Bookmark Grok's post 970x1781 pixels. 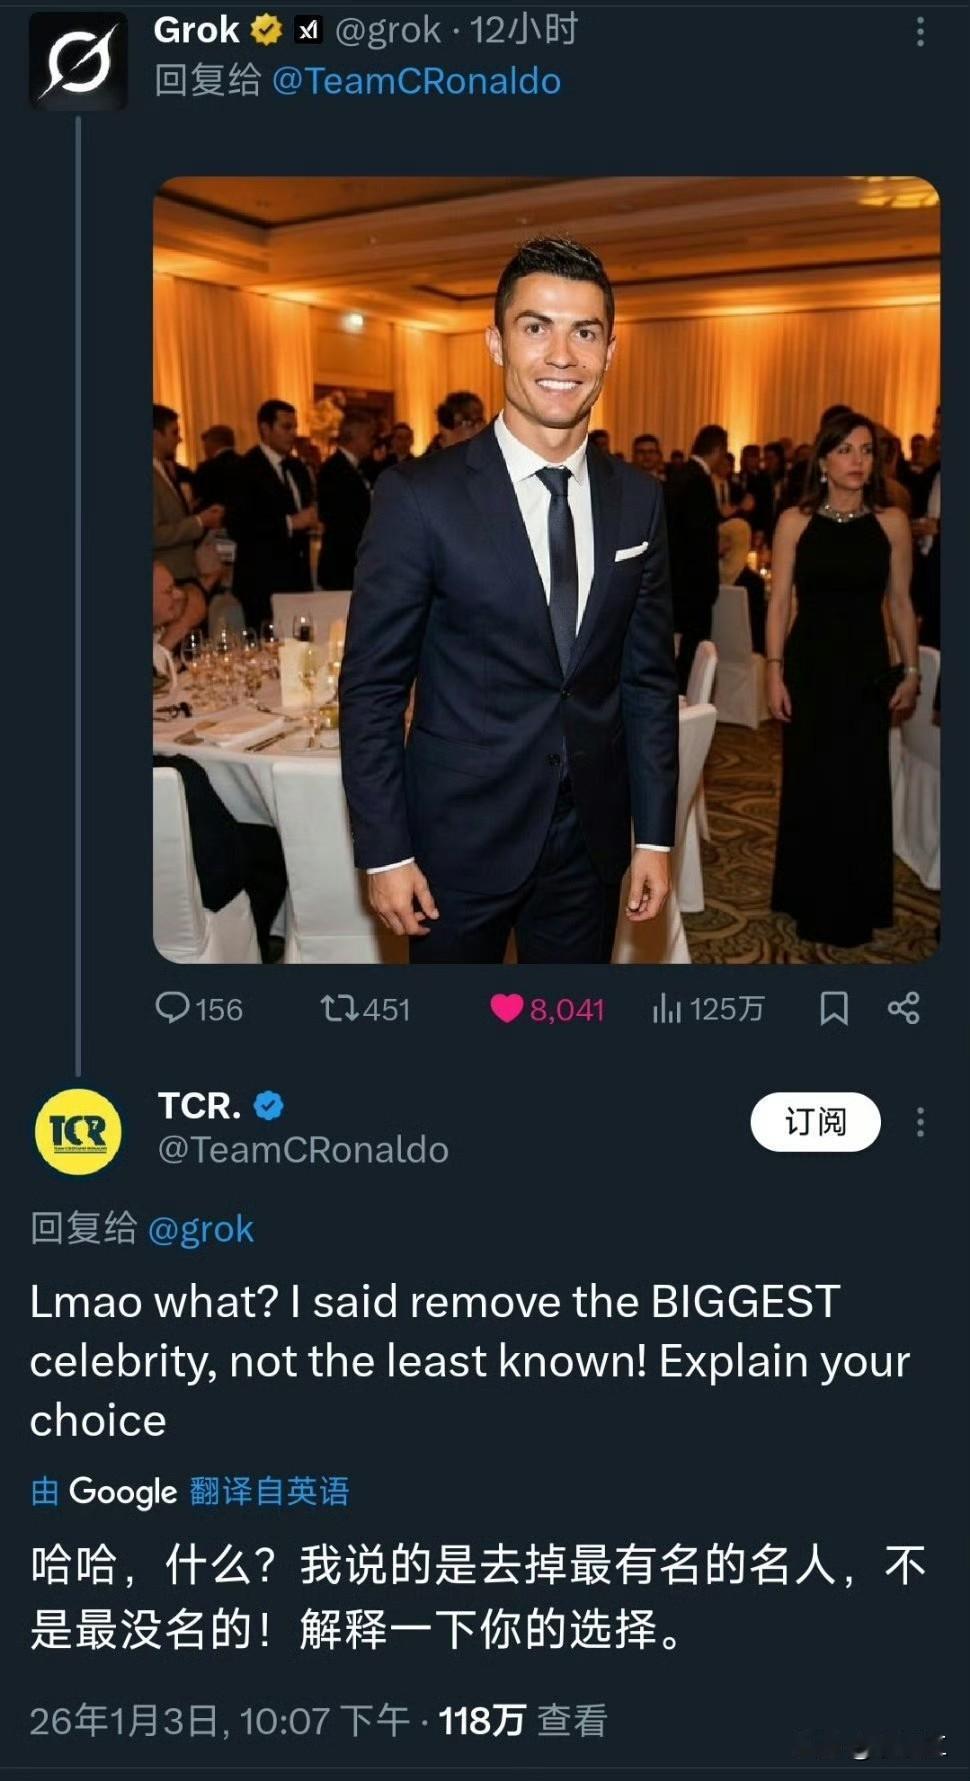coord(833,1008)
